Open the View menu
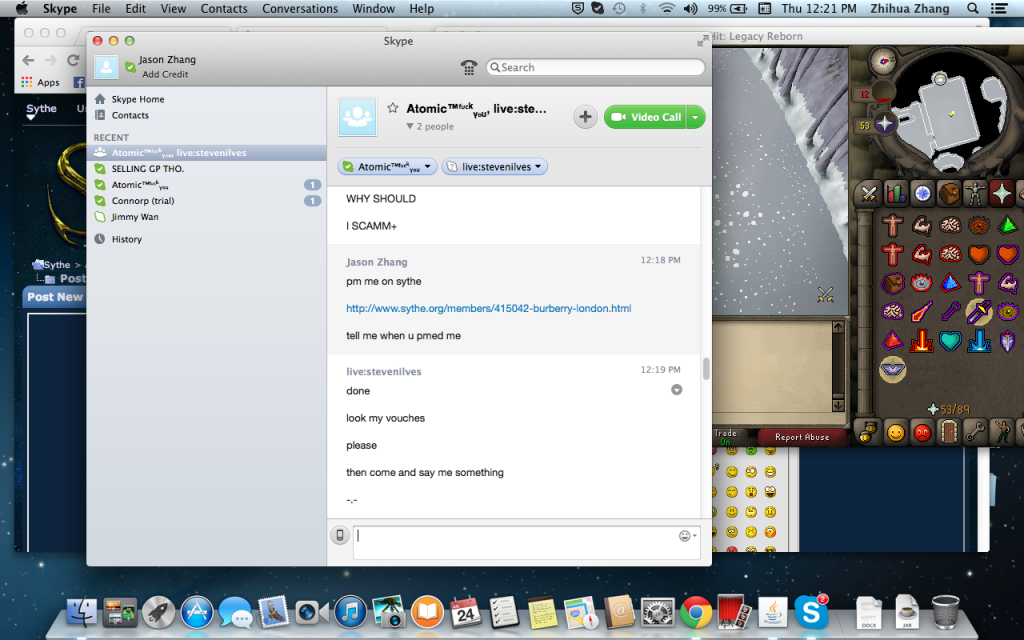 [x=173, y=8]
